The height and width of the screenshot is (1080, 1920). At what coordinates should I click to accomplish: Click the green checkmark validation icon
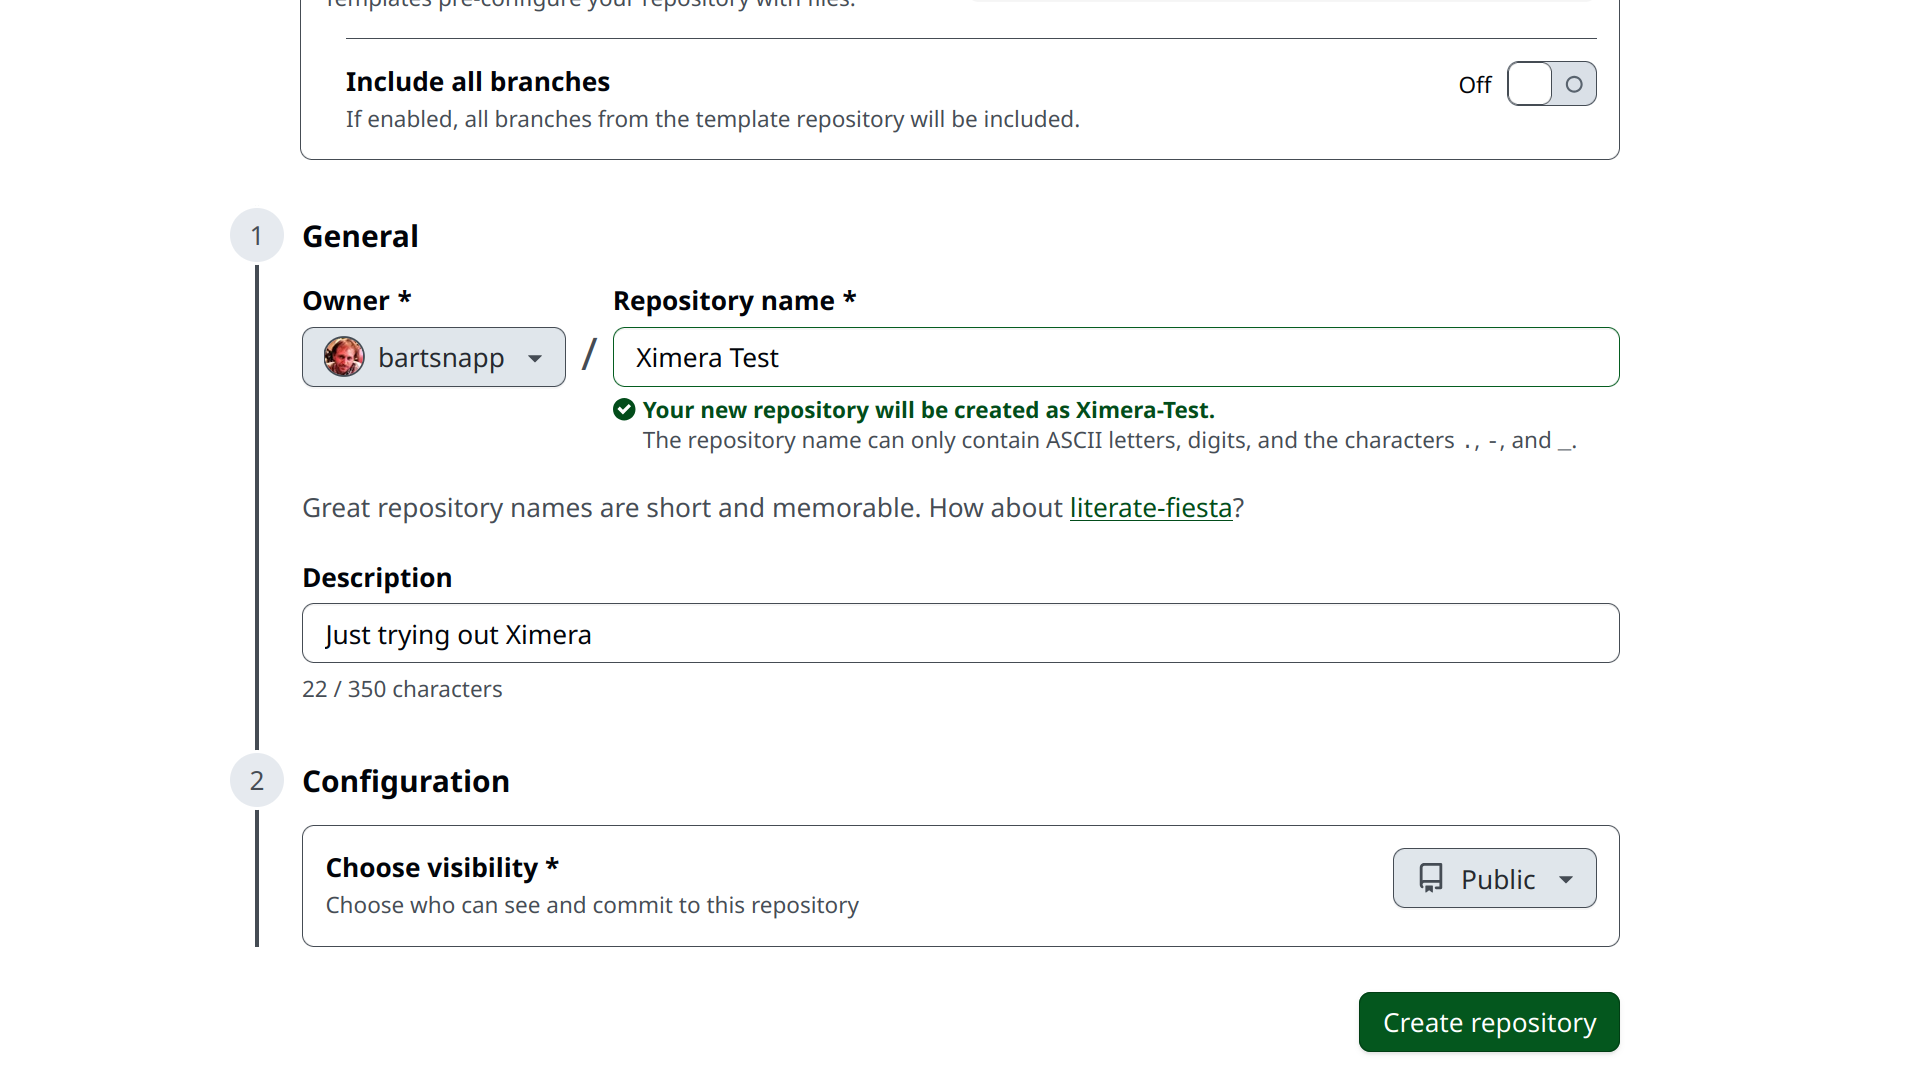pos(624,410)
